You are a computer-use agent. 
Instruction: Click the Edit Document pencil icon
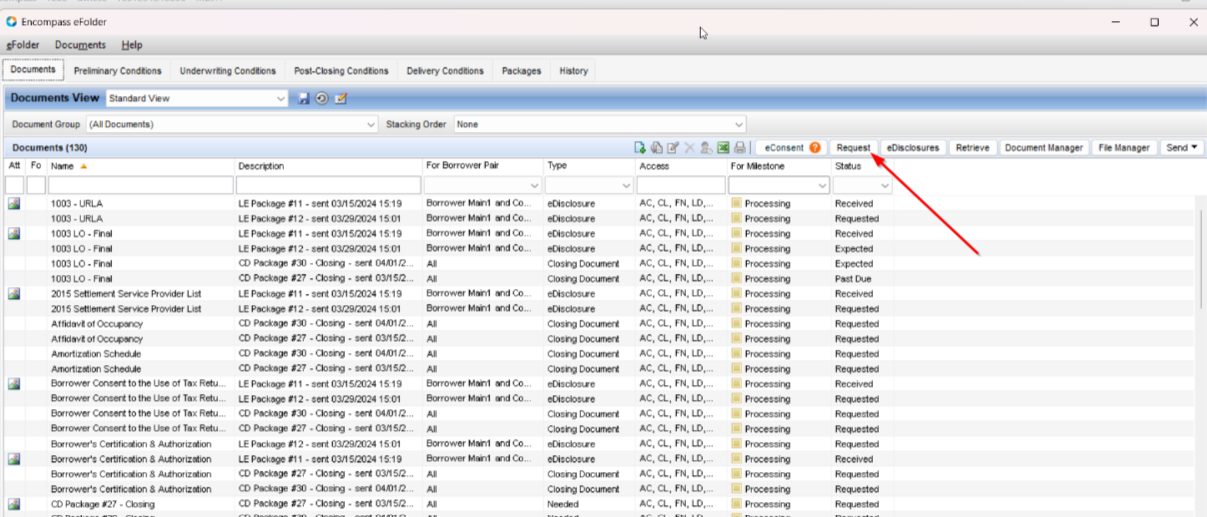(x=673, y=148)
